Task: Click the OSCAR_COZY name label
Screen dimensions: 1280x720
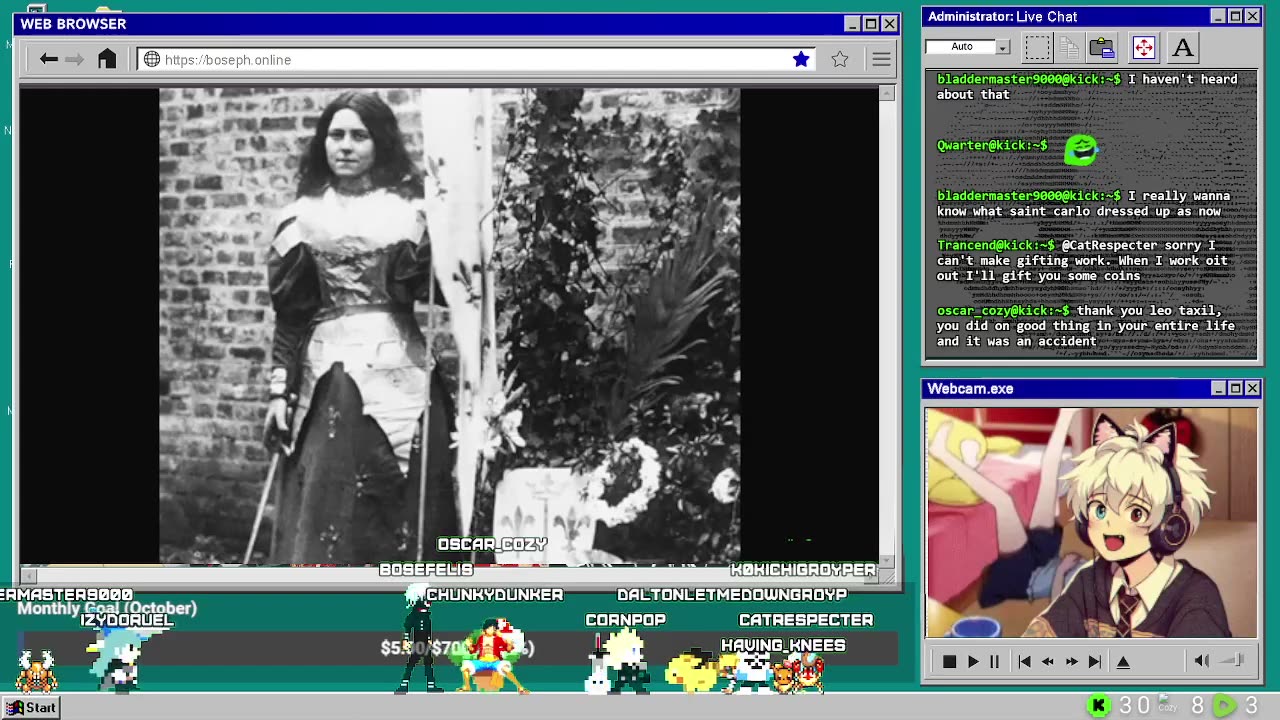Action: tap(492, 544)
